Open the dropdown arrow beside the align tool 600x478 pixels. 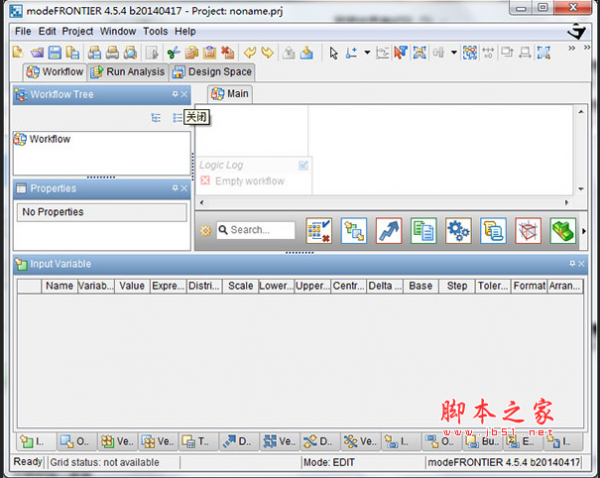pos(454,52)
